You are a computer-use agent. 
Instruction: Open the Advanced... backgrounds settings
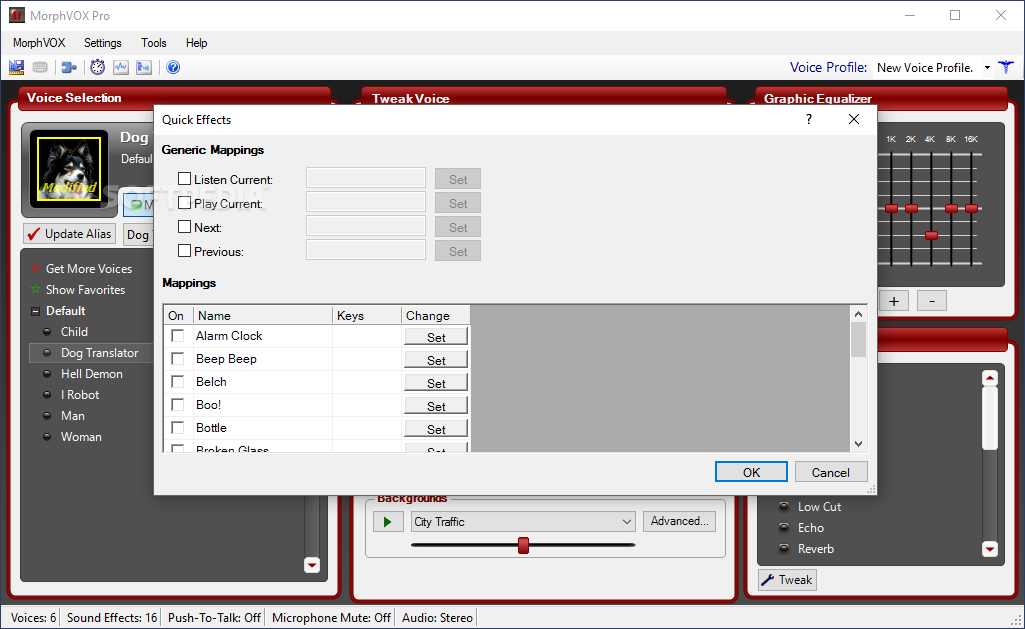679,521
